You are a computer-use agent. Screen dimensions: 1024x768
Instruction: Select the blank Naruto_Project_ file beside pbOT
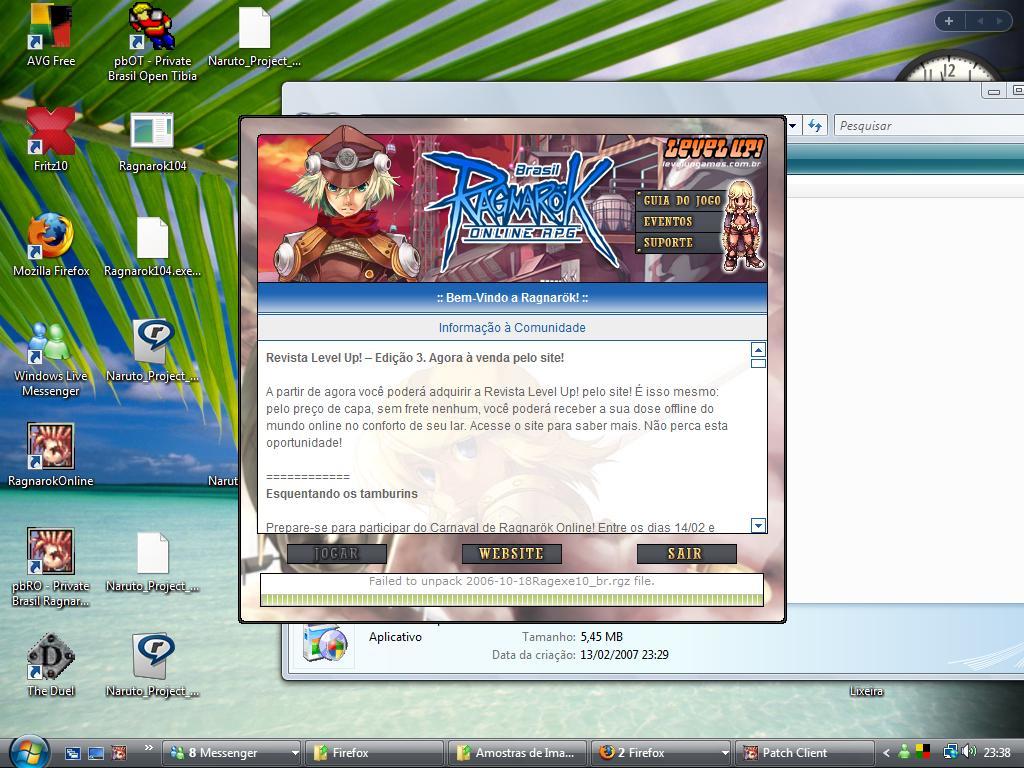point(254,36)
